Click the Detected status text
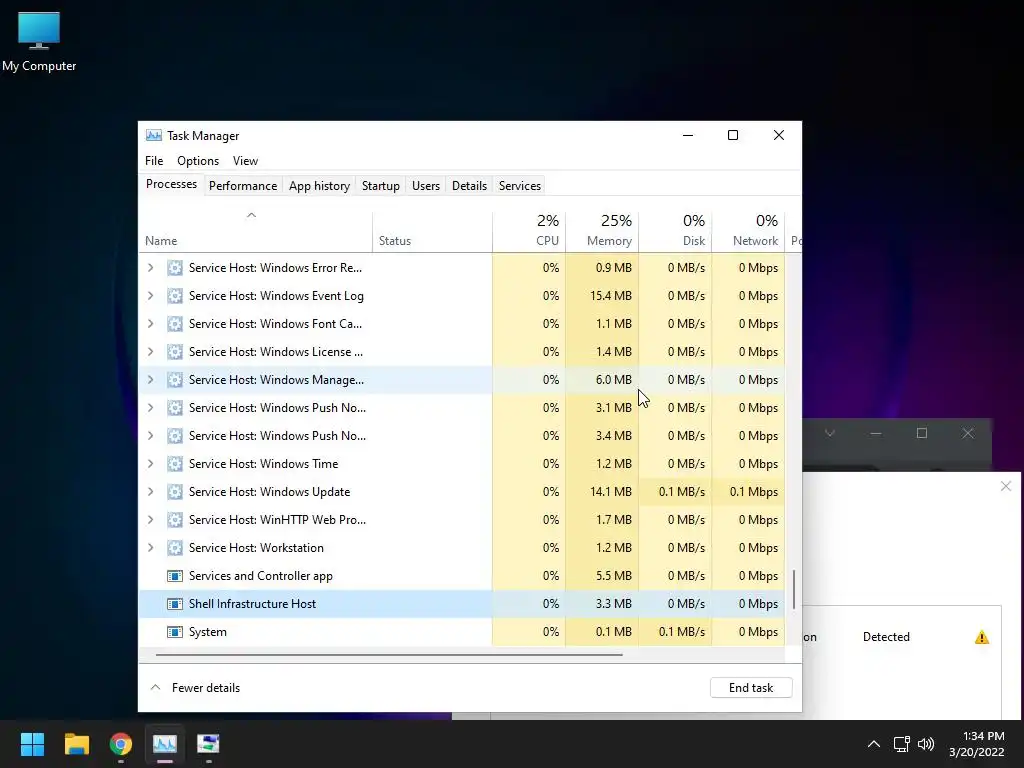The height and width of the screenshot is (768, 1024). [886, 637]
